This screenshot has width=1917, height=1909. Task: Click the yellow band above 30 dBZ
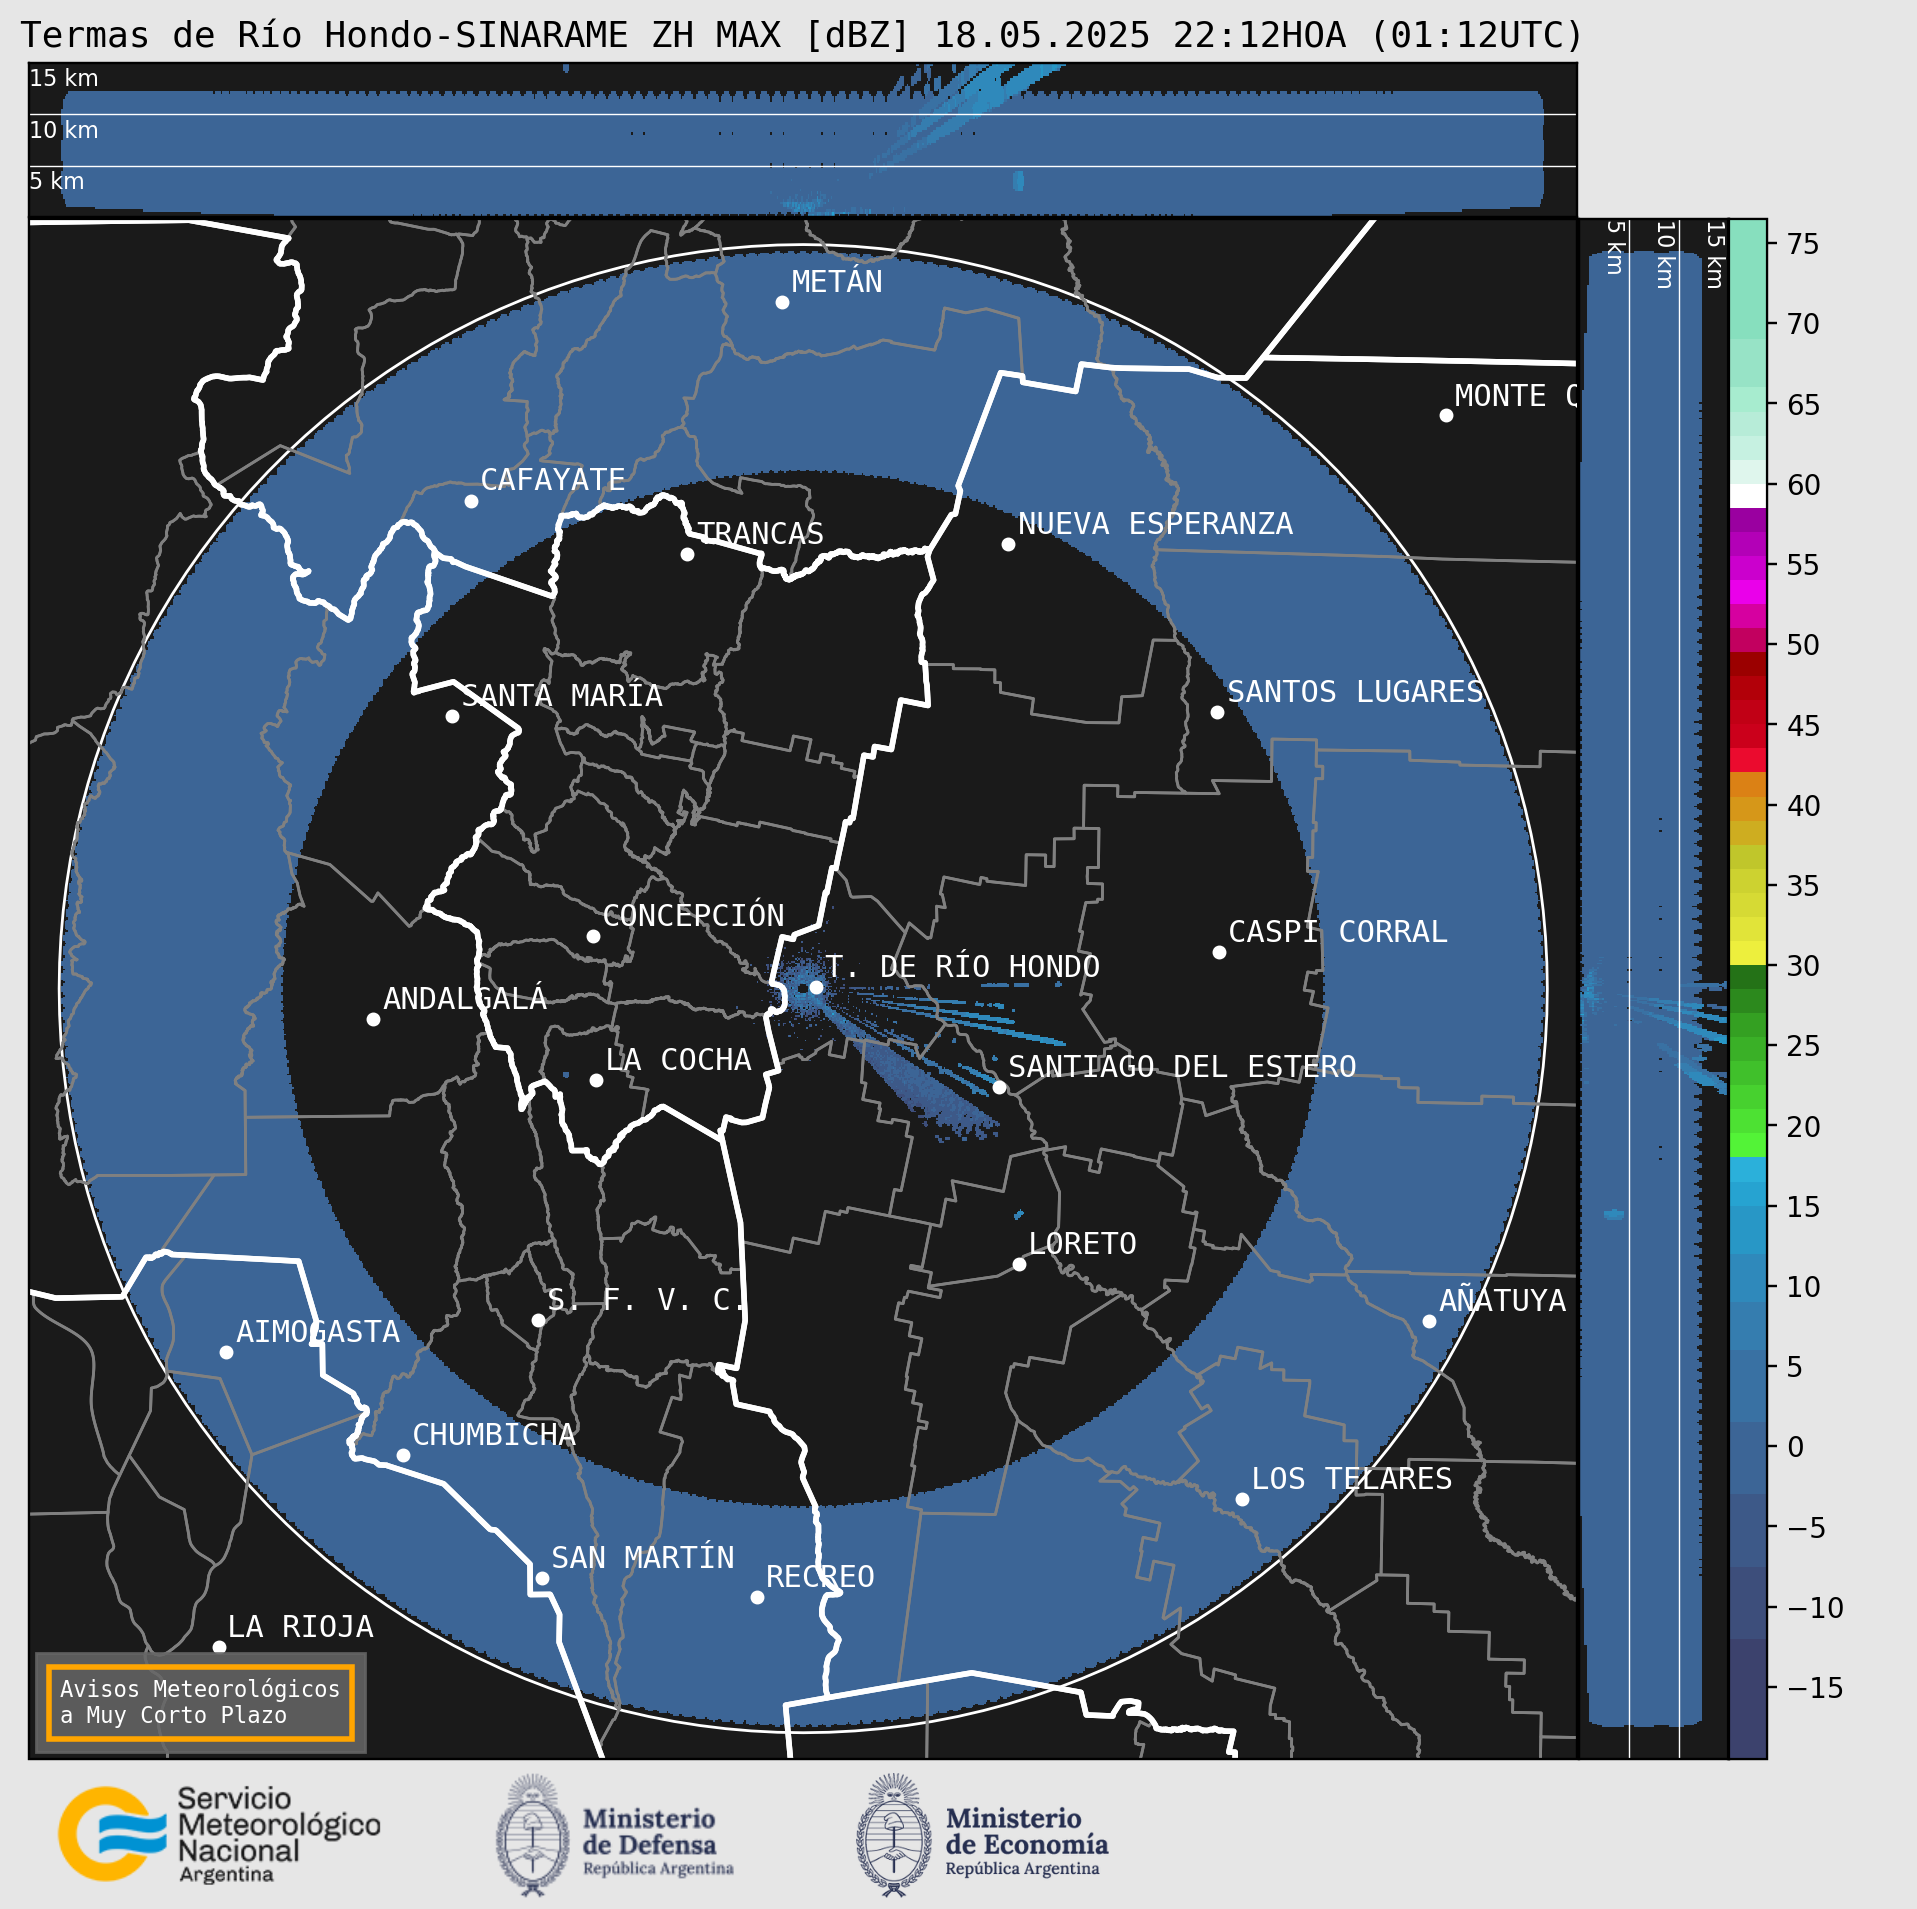1748,953
